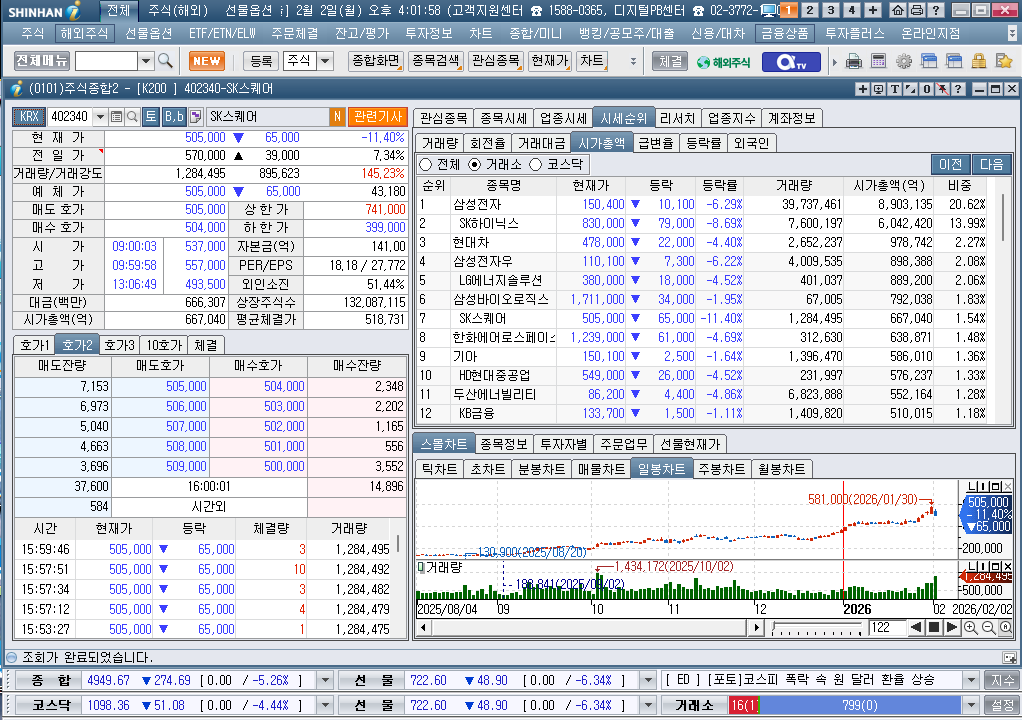Click copy icon beside B,b button
The width and height of the screenshot is (1022, 720).
[196, 117]
